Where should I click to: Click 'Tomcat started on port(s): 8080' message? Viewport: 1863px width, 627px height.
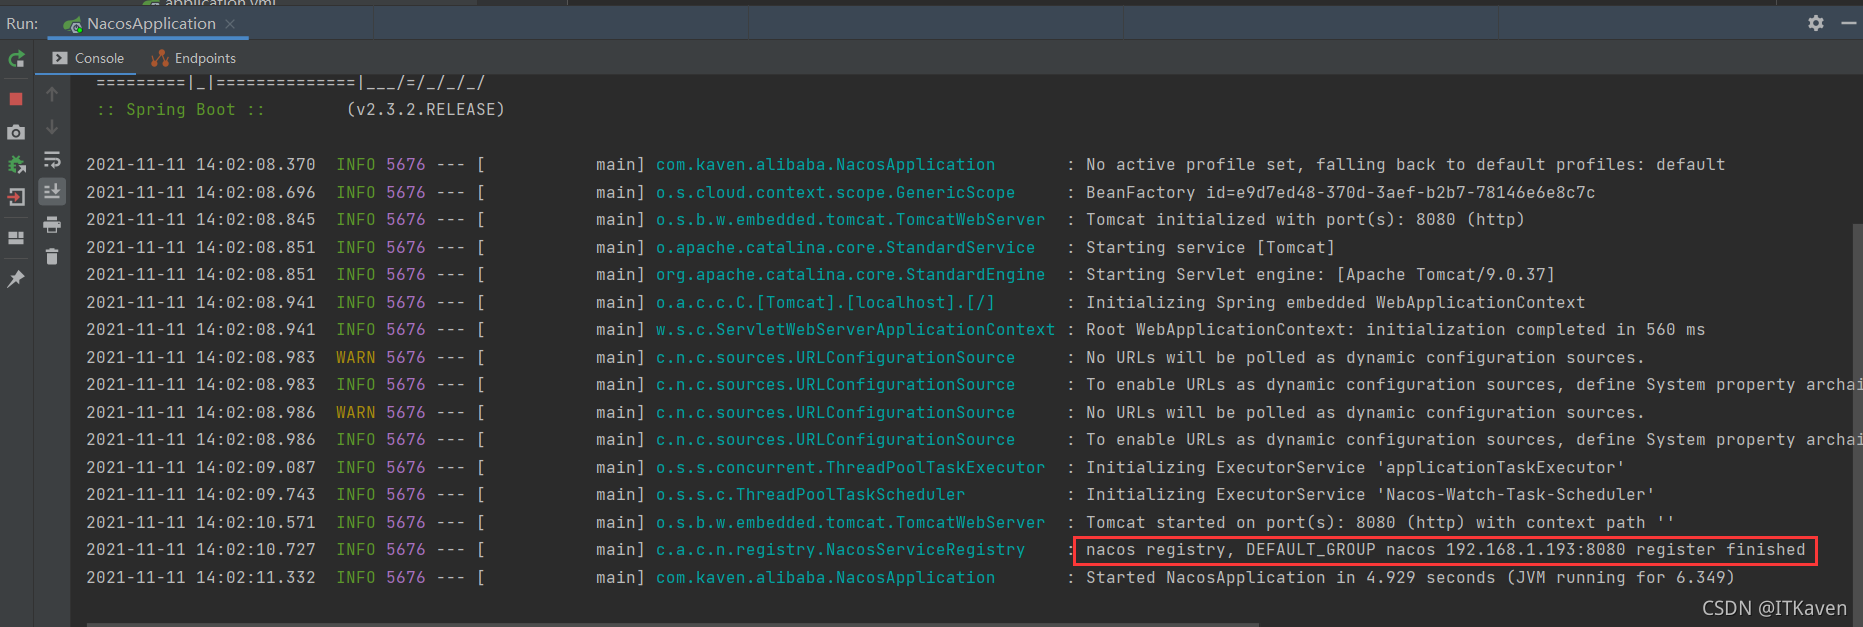[x=1380, y=522]
